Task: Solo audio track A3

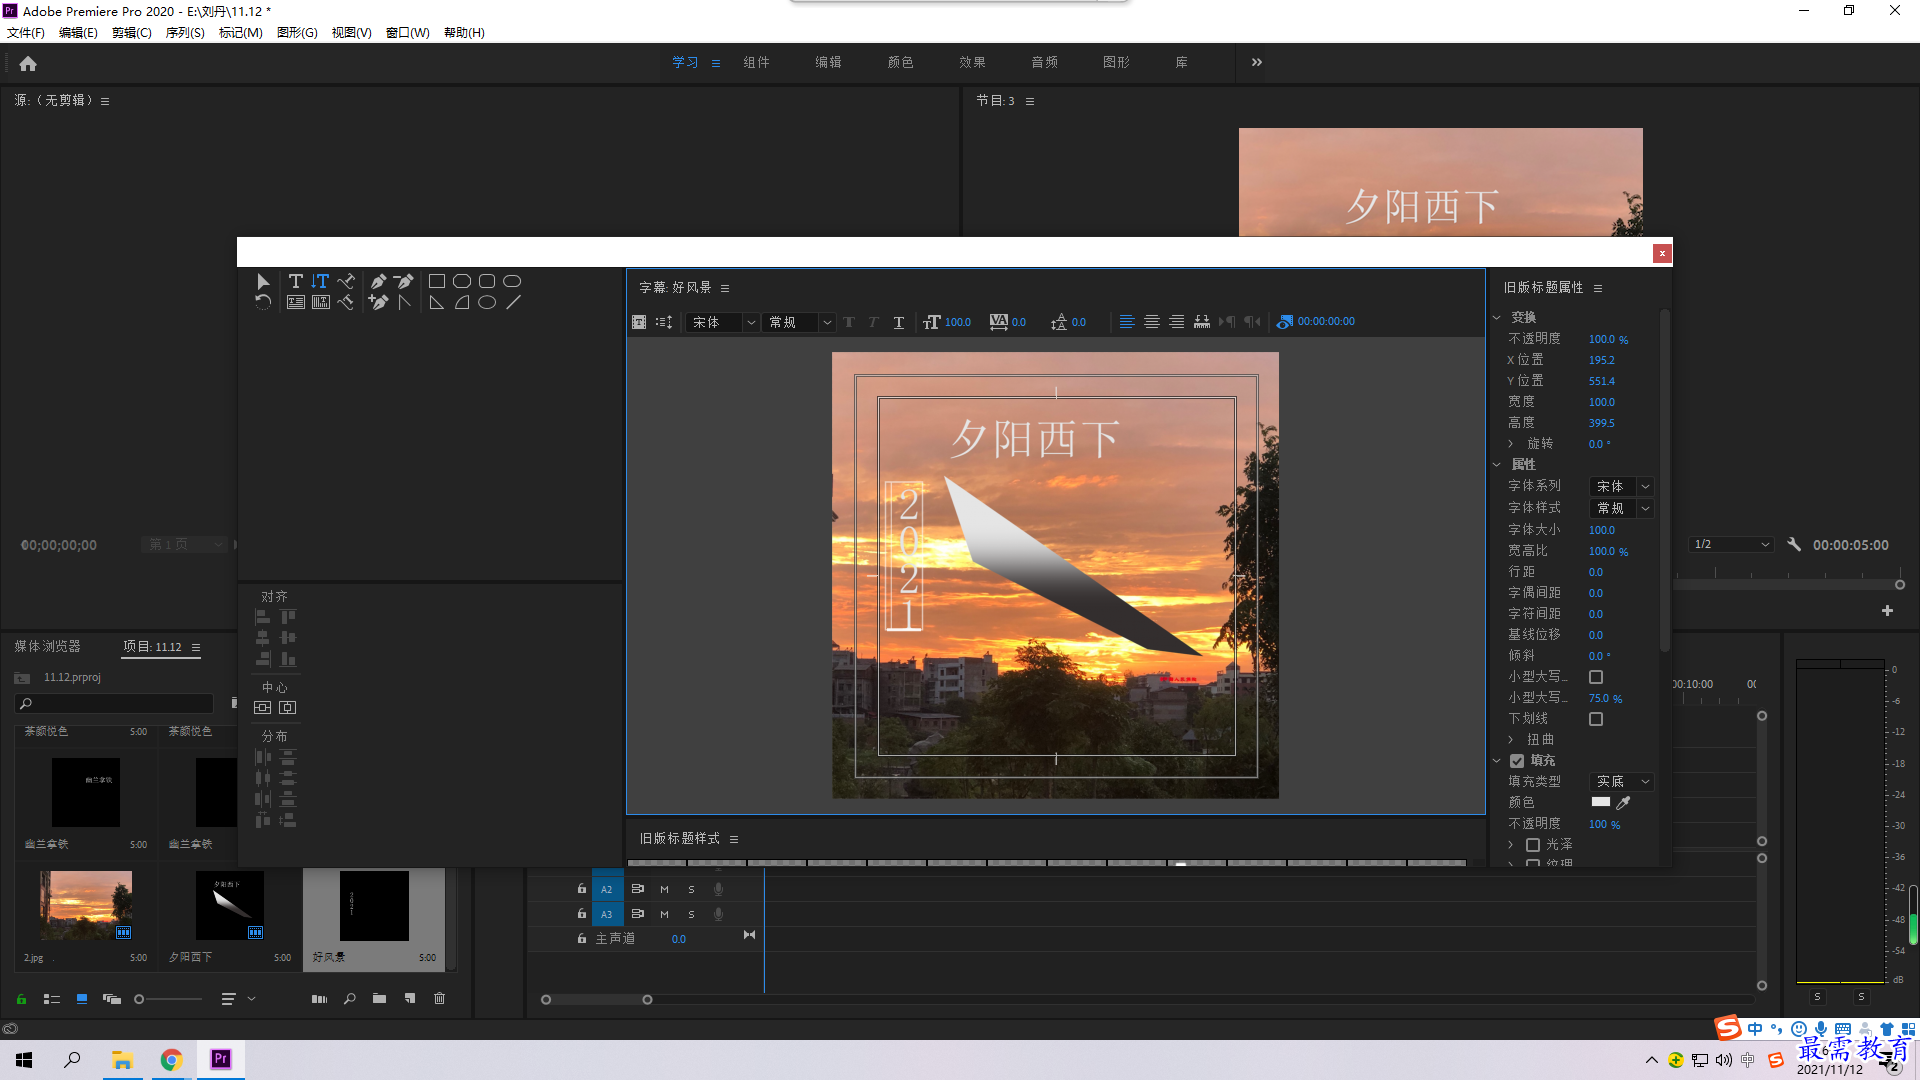Action: coord(691,914)
